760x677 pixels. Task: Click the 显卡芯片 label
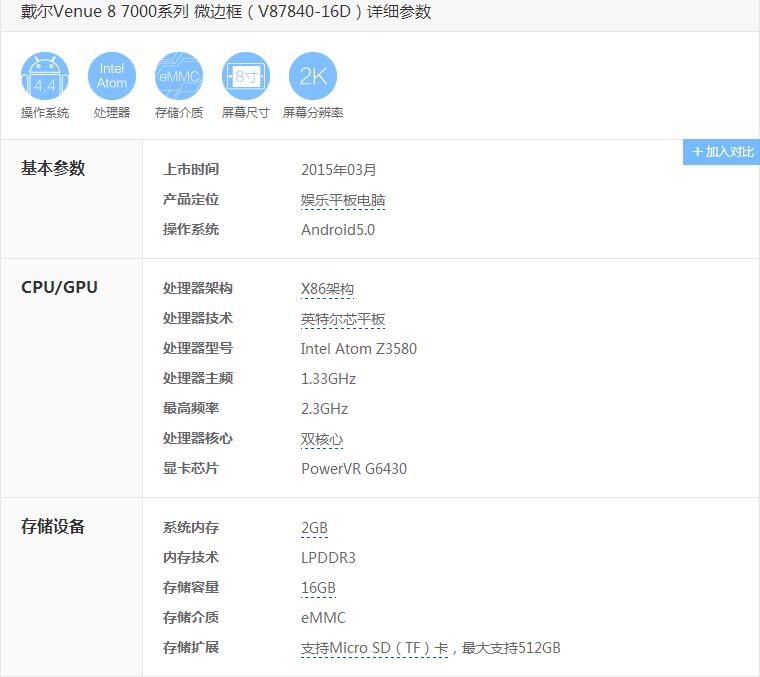pos(191,469)
